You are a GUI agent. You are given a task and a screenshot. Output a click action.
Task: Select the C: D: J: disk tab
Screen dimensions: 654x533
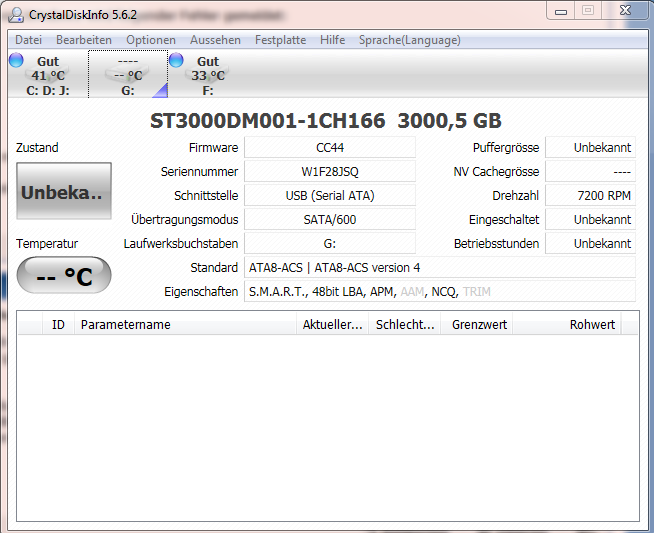[48, 75]
